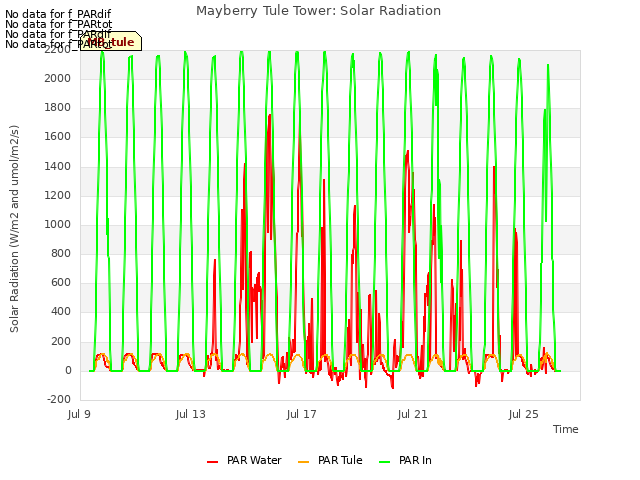The width and height of the screenshot is (640, 480).
Task: Click the MB_tule annotation label
Action: point(111,42)
